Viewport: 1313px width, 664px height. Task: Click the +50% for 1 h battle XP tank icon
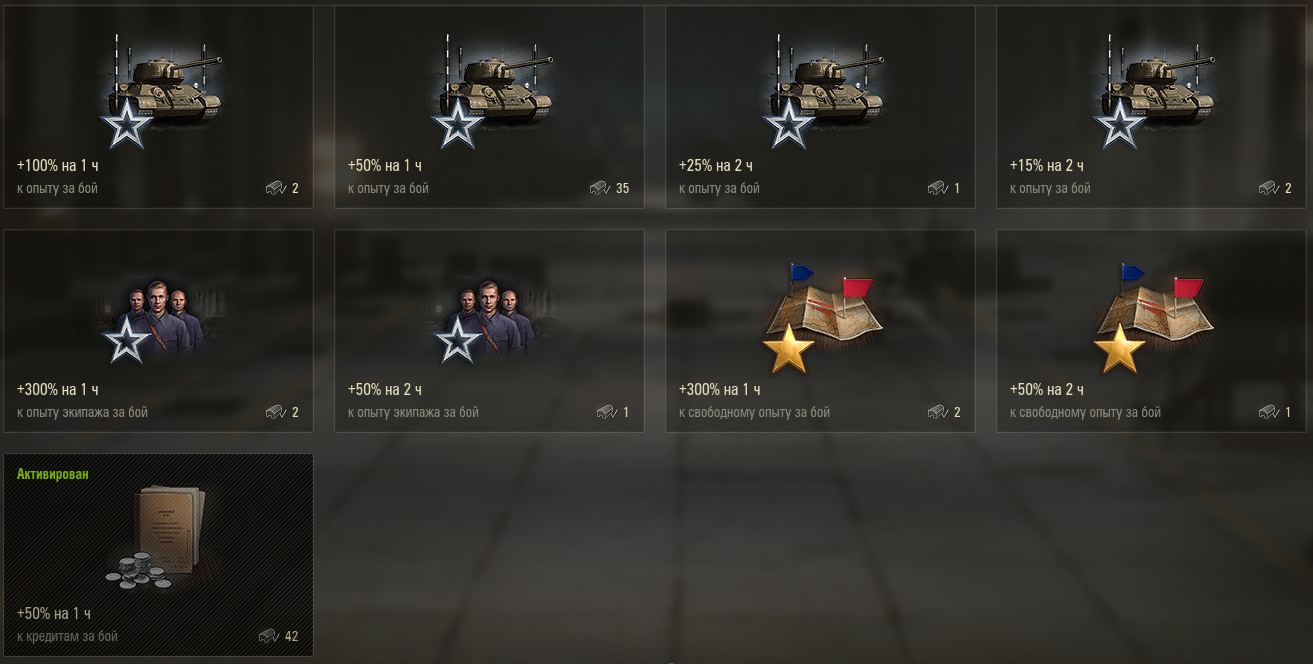pyautogui.click(x=494, y=90)
